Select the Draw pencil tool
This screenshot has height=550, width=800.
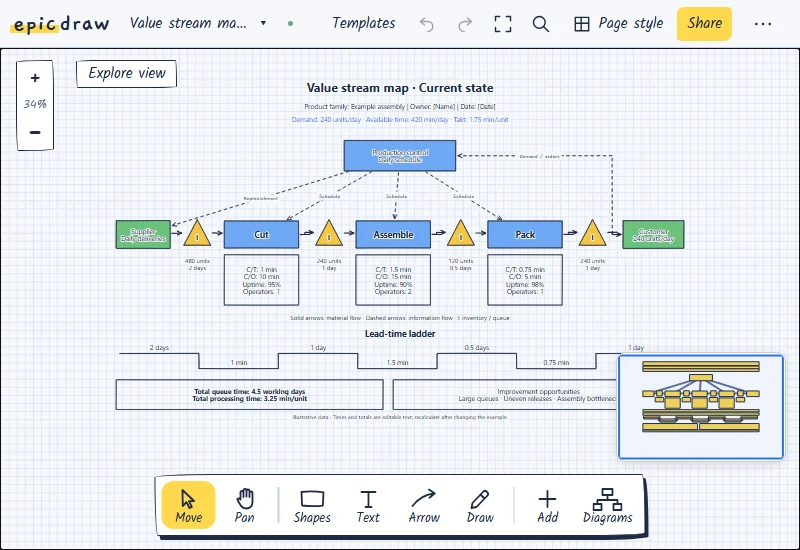[480, 505]
